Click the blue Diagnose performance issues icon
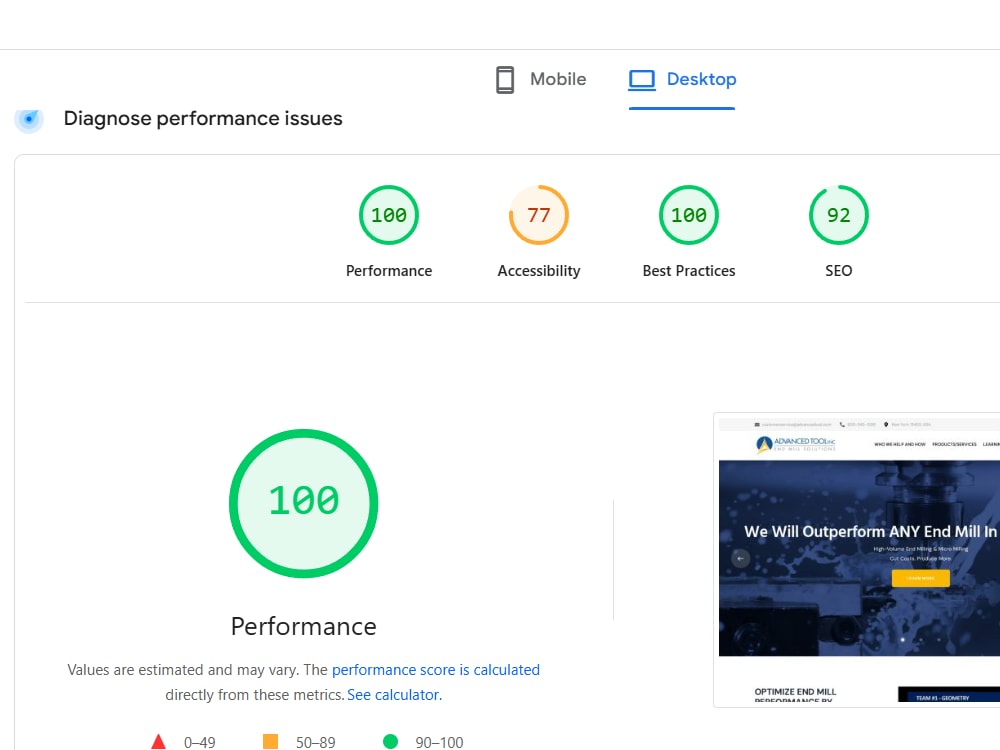 (29, 119)
